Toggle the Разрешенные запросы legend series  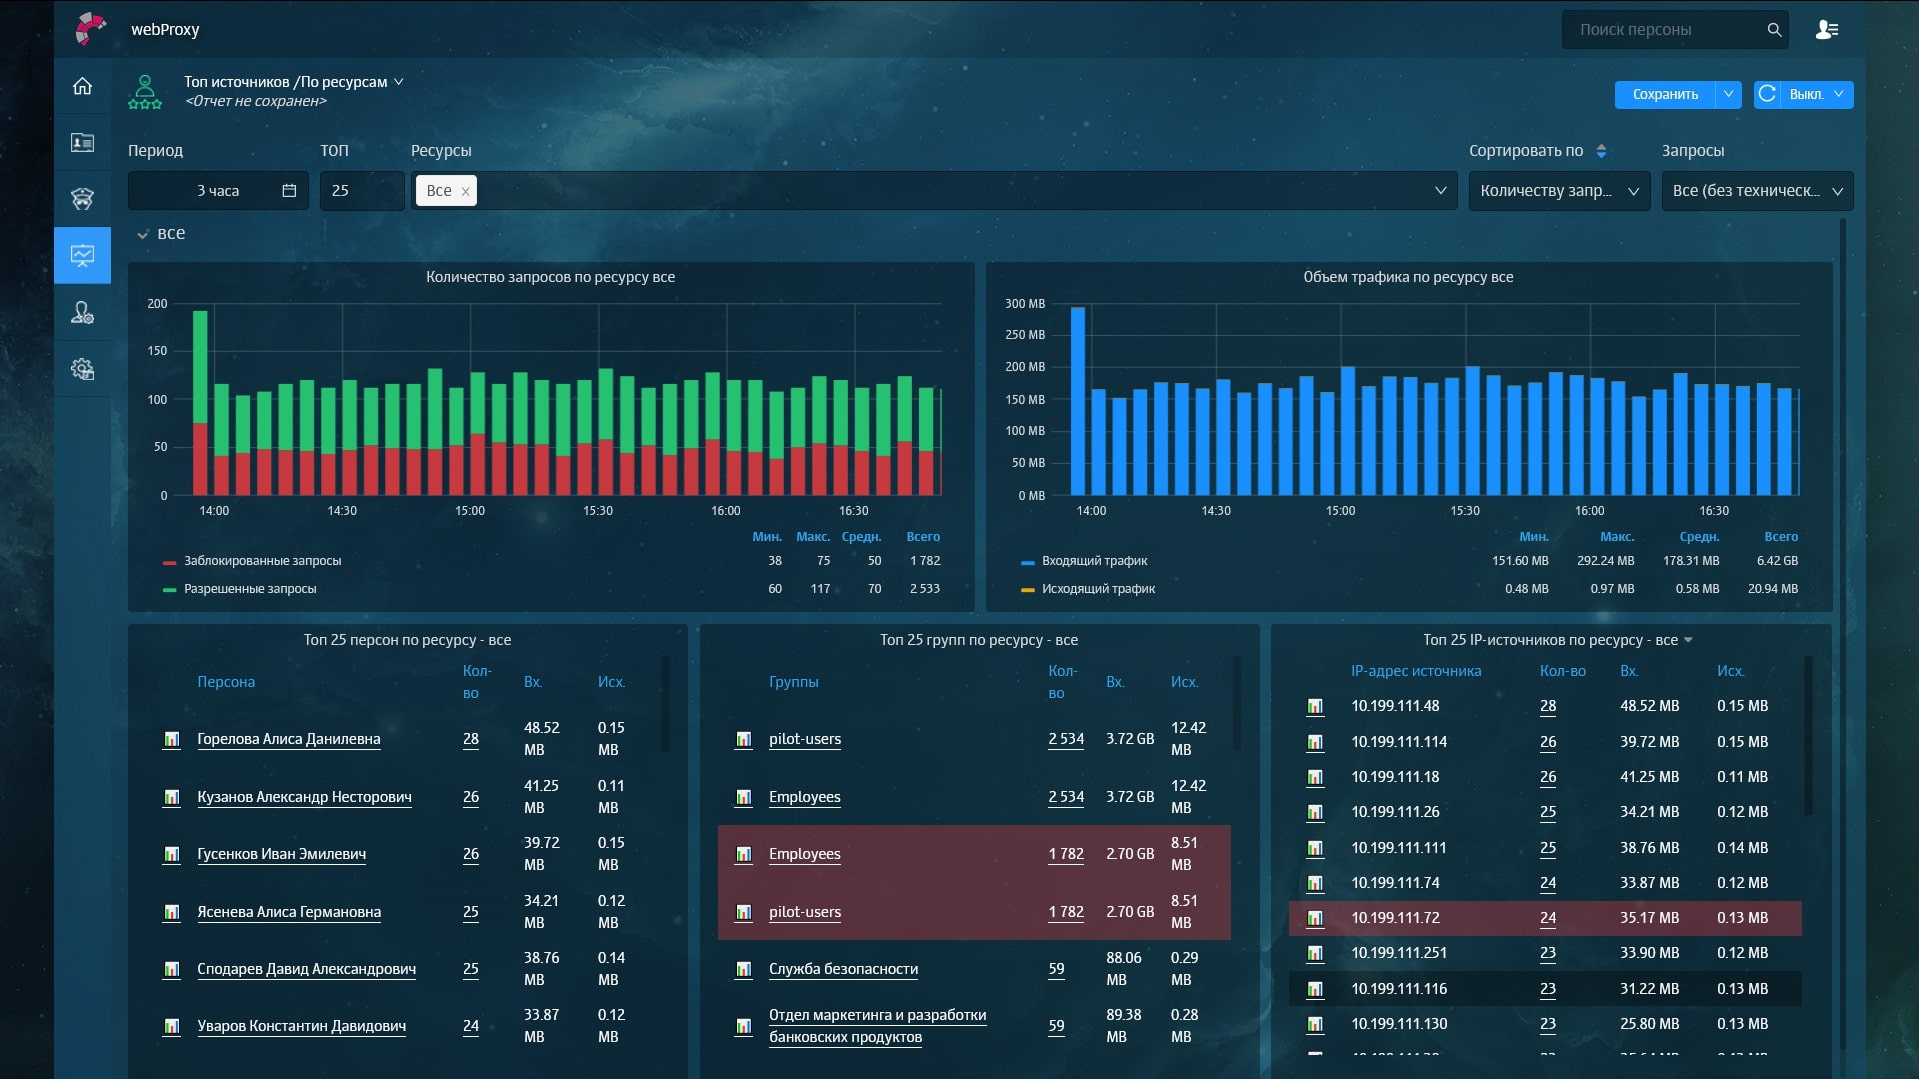[x=250, y=589]
